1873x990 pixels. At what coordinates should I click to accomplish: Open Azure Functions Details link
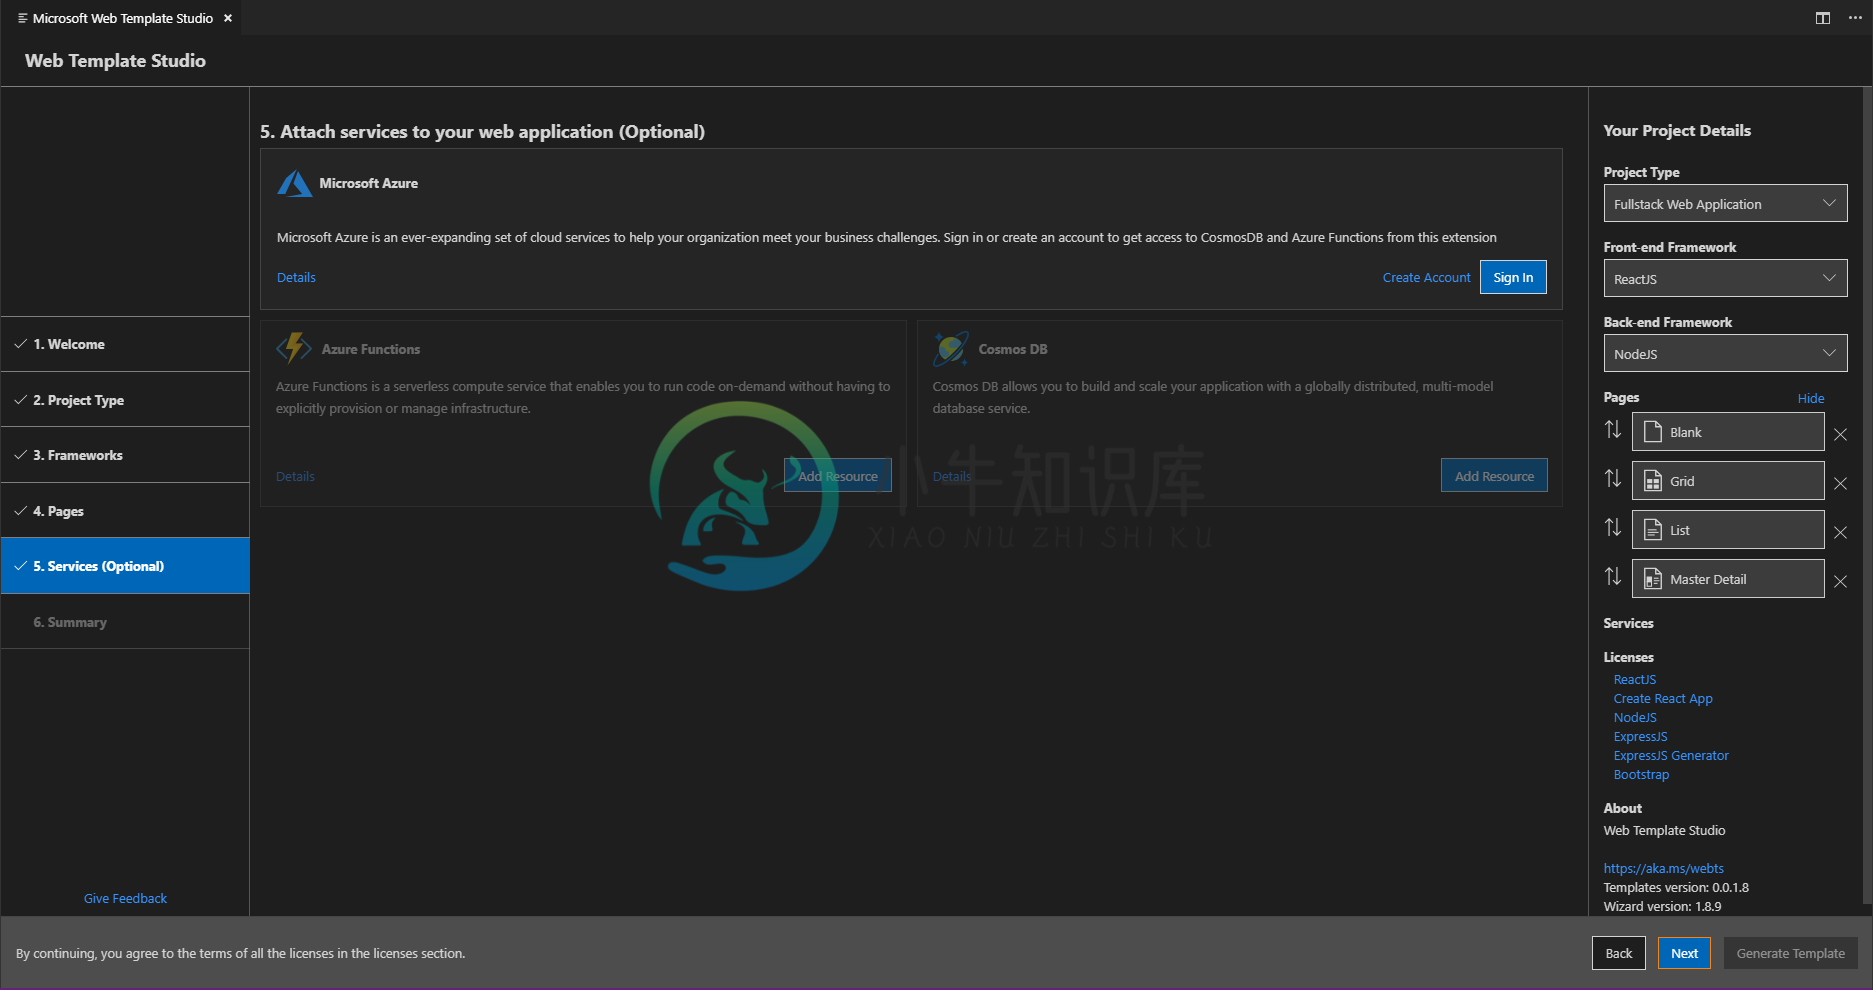pos(295,476)
